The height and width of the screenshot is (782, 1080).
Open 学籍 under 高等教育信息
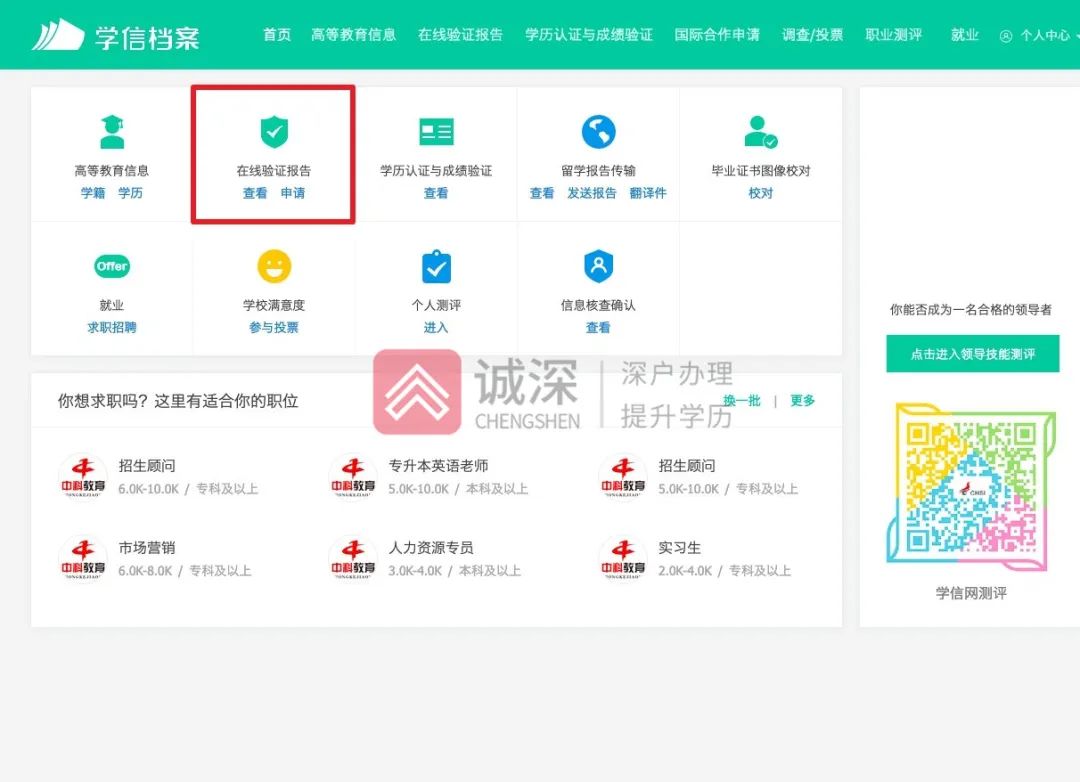[x=92, y=193]
